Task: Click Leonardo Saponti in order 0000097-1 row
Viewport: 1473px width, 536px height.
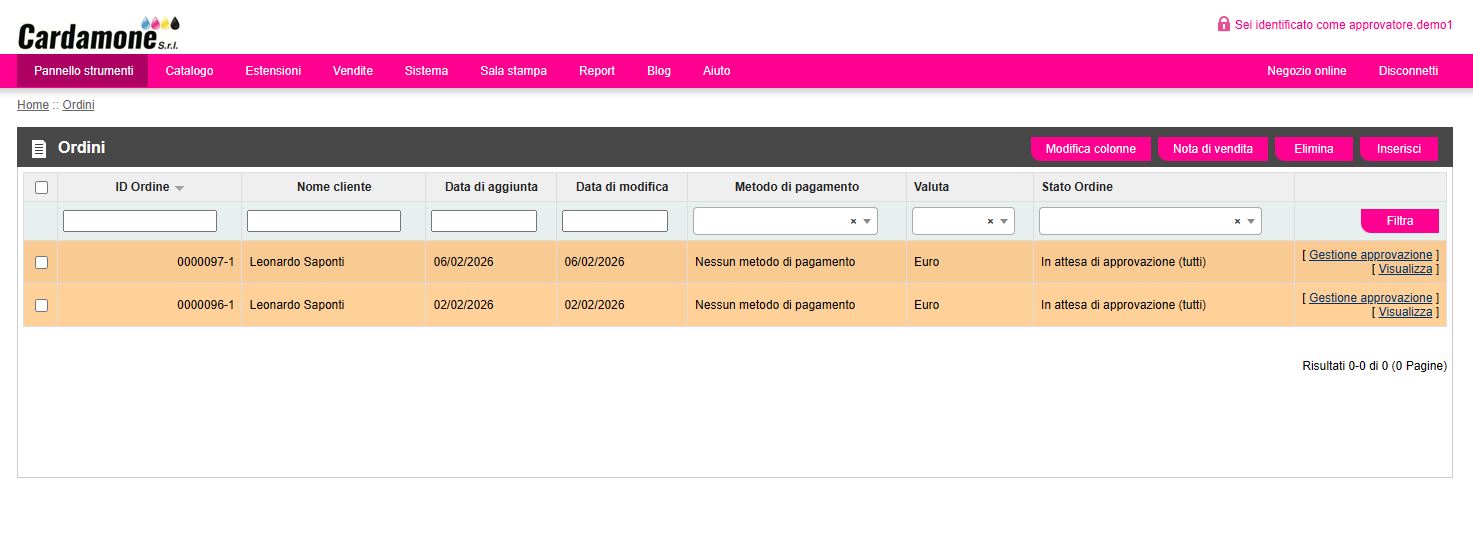Action: point(297,262)
